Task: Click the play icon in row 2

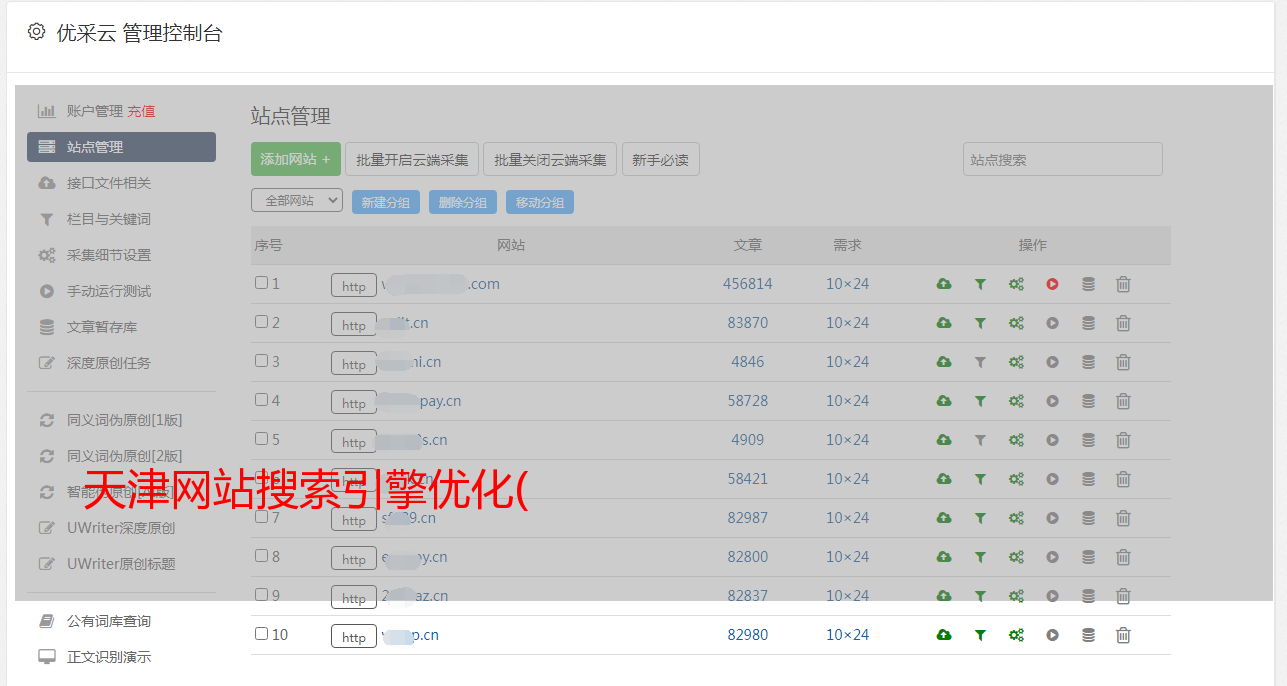Action: coord(1052,323)
